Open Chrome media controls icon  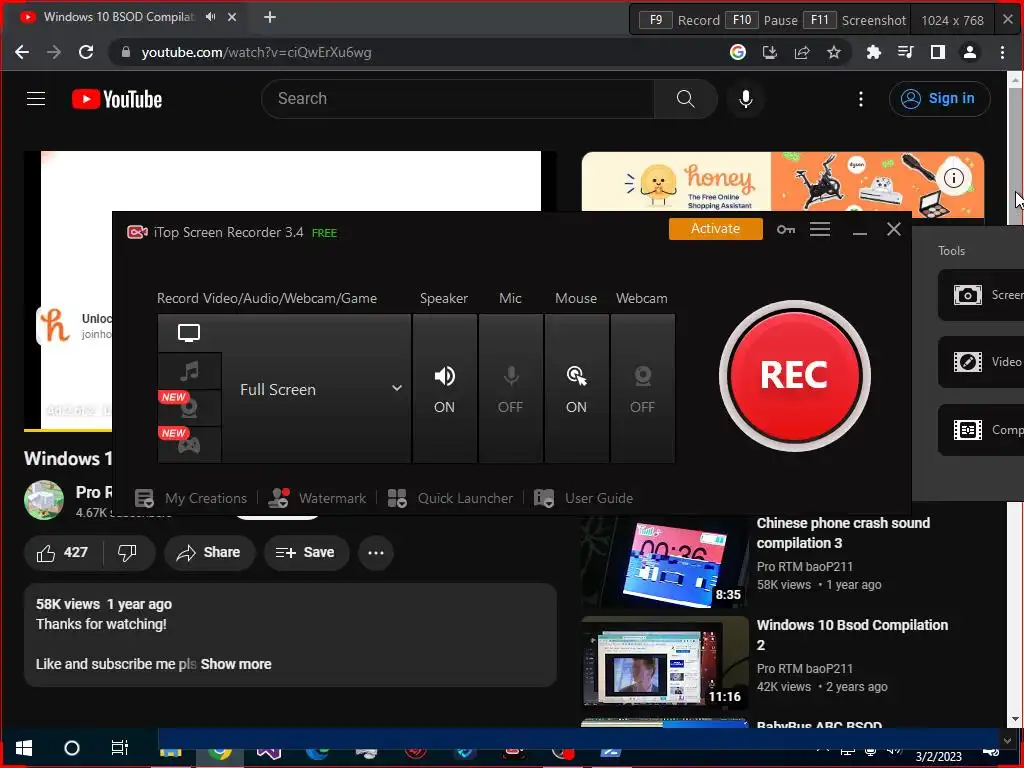pos(905,52)
